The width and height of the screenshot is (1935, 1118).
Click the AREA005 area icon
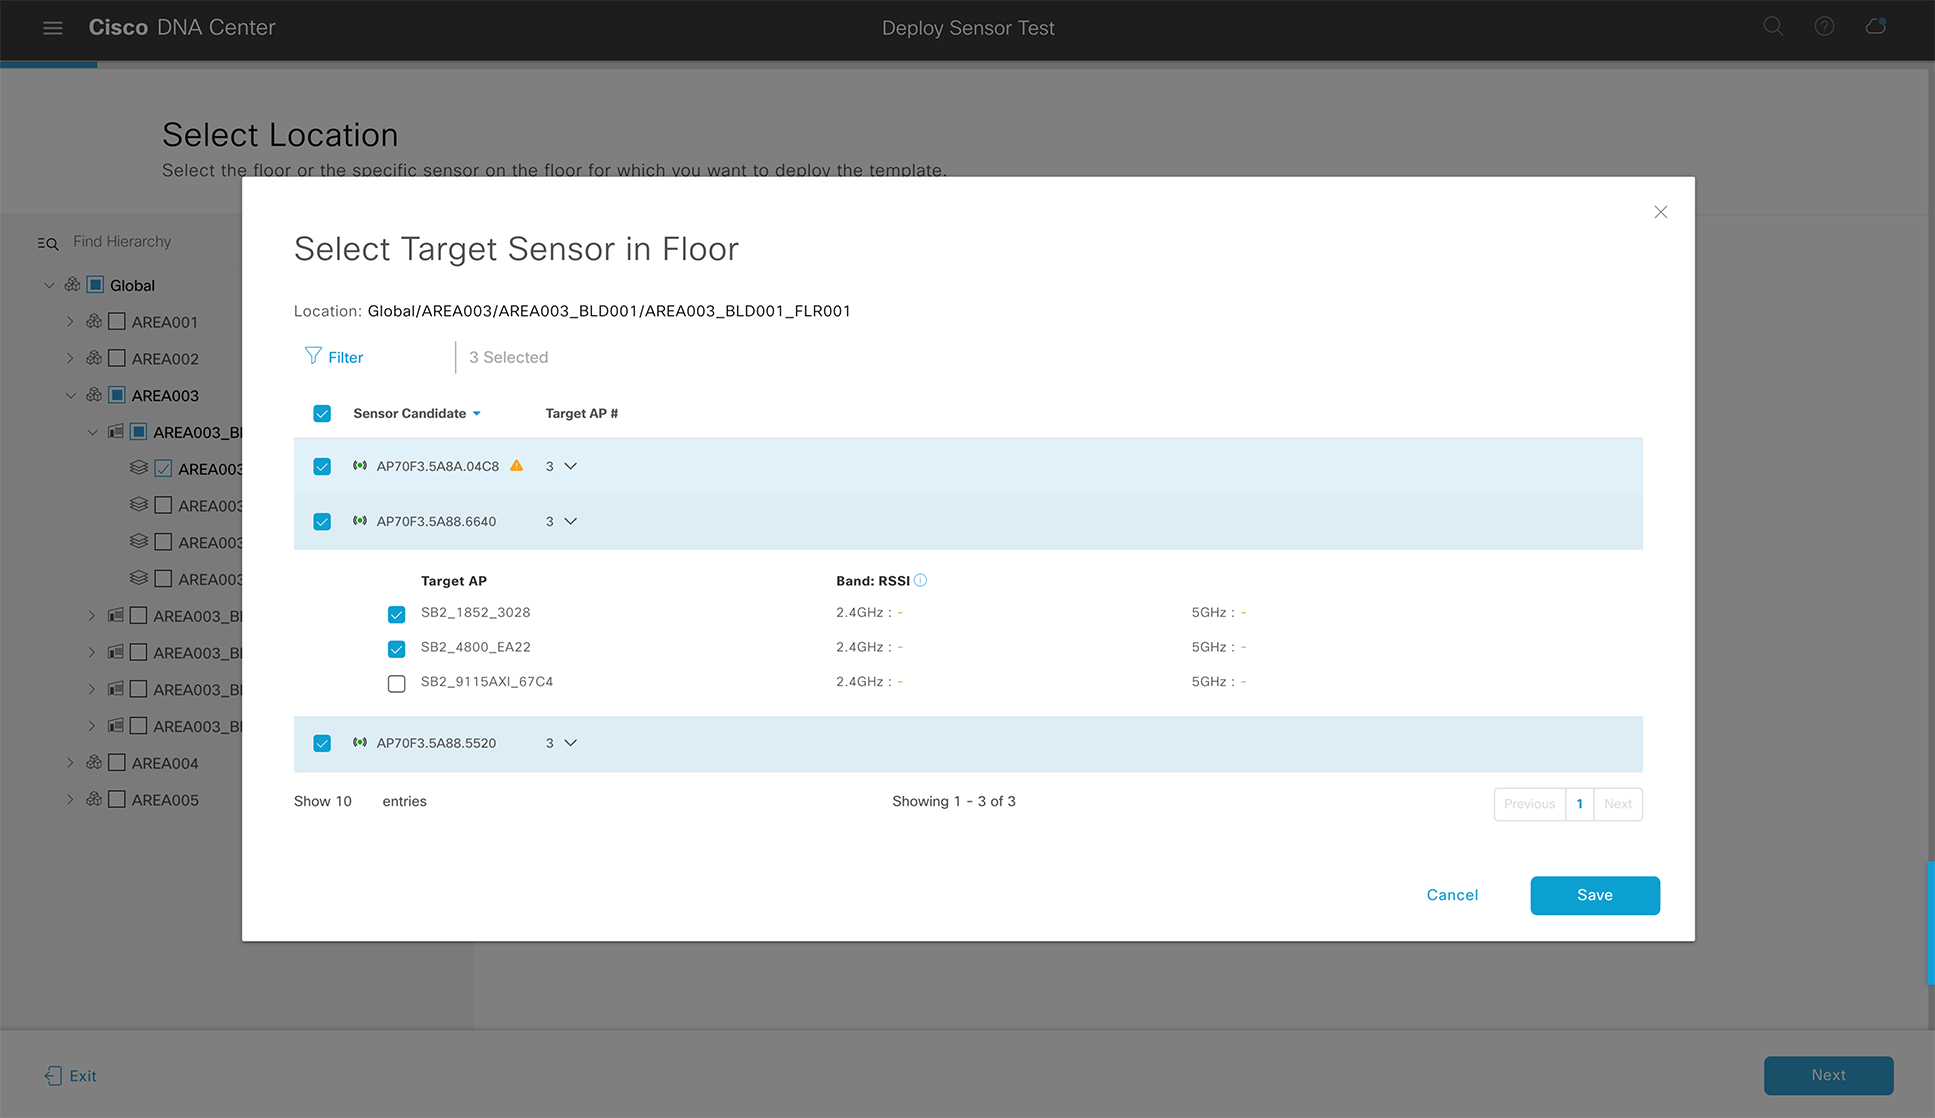coord(94,799)
